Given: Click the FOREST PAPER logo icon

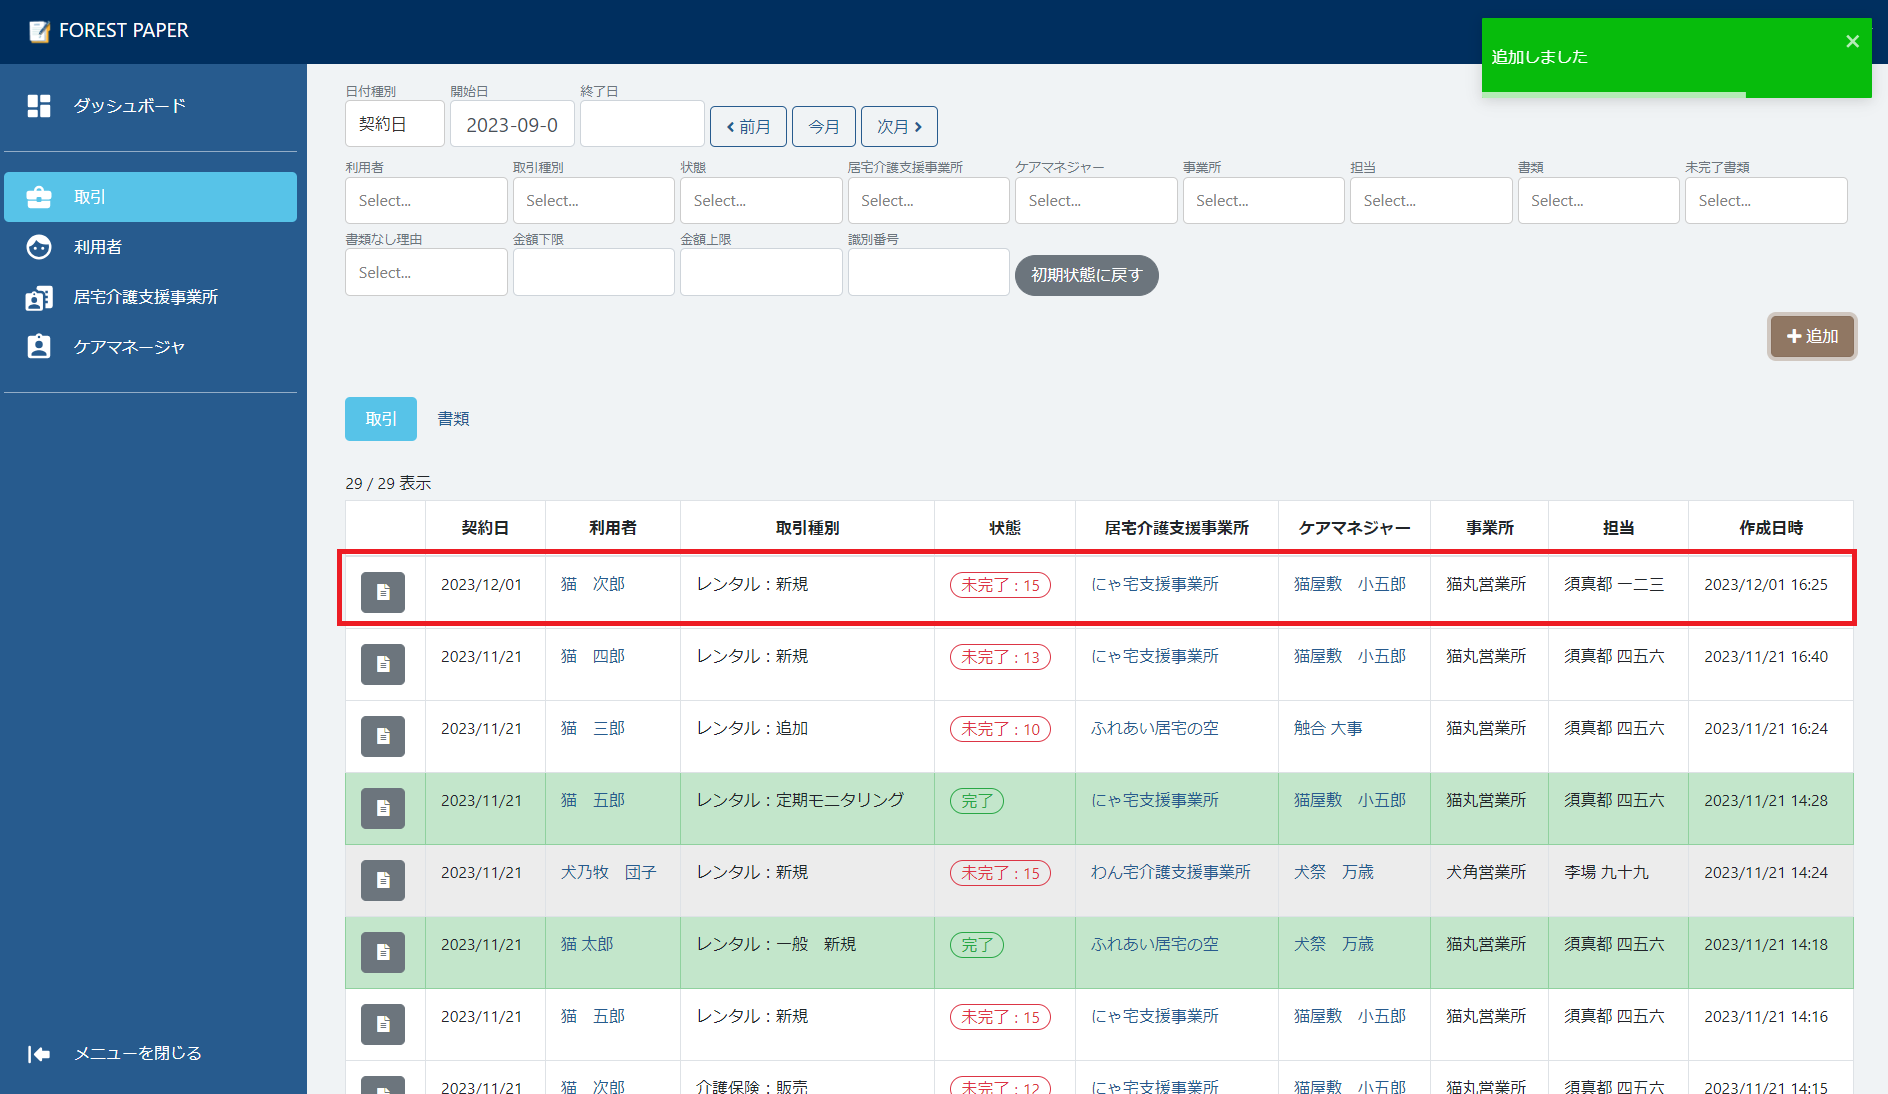Looking at the screenshot, I should [39, 31].
